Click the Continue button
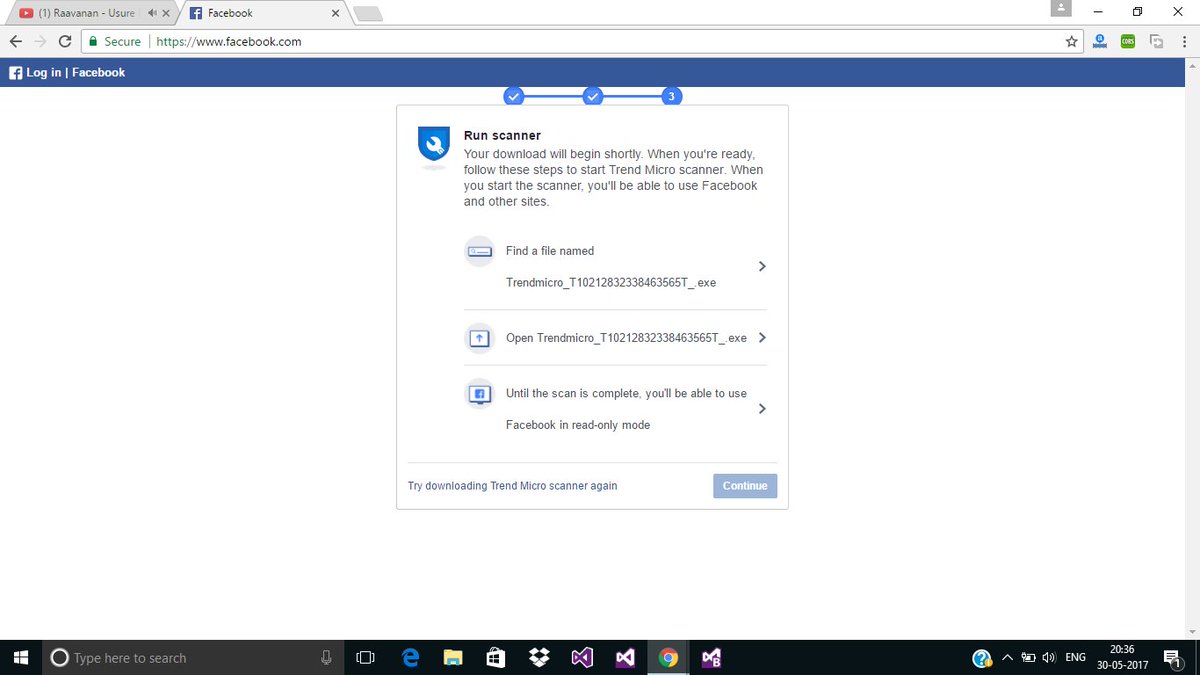Image resolution: width=1200 pixels, height=675 pixels. (x=745, y=486)
